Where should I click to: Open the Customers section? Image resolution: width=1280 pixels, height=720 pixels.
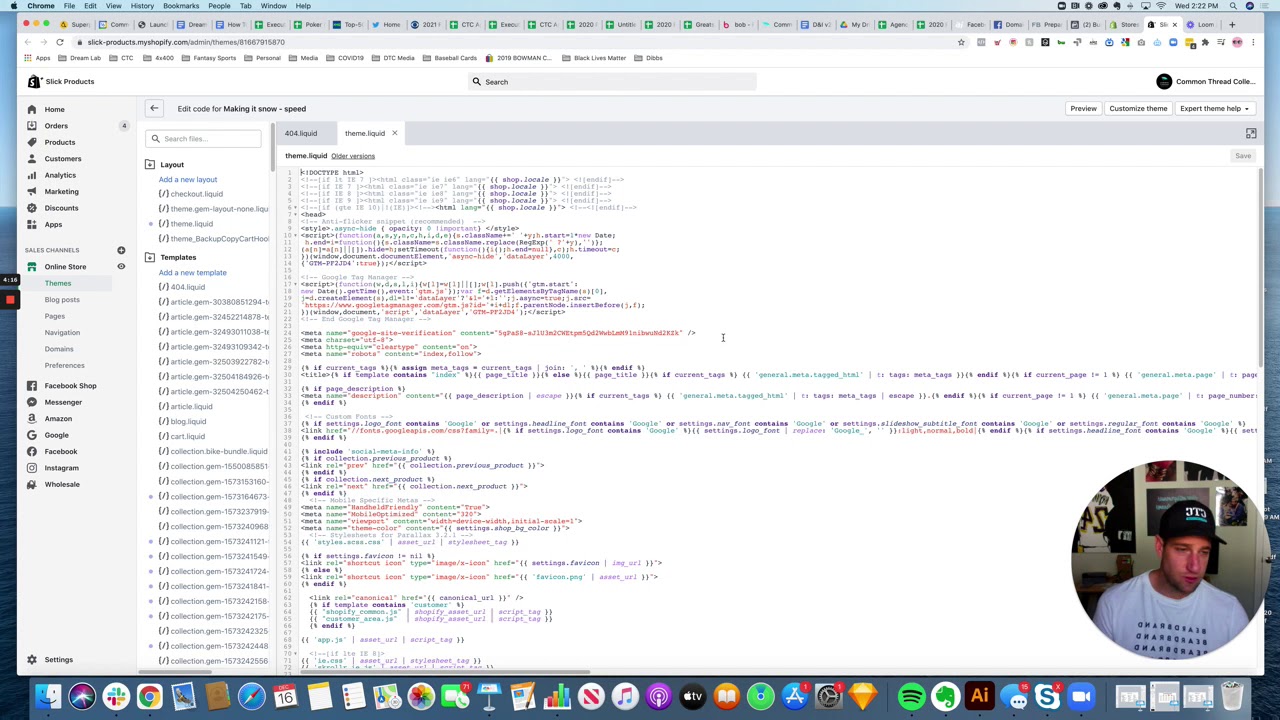click(x=62, y=158)
